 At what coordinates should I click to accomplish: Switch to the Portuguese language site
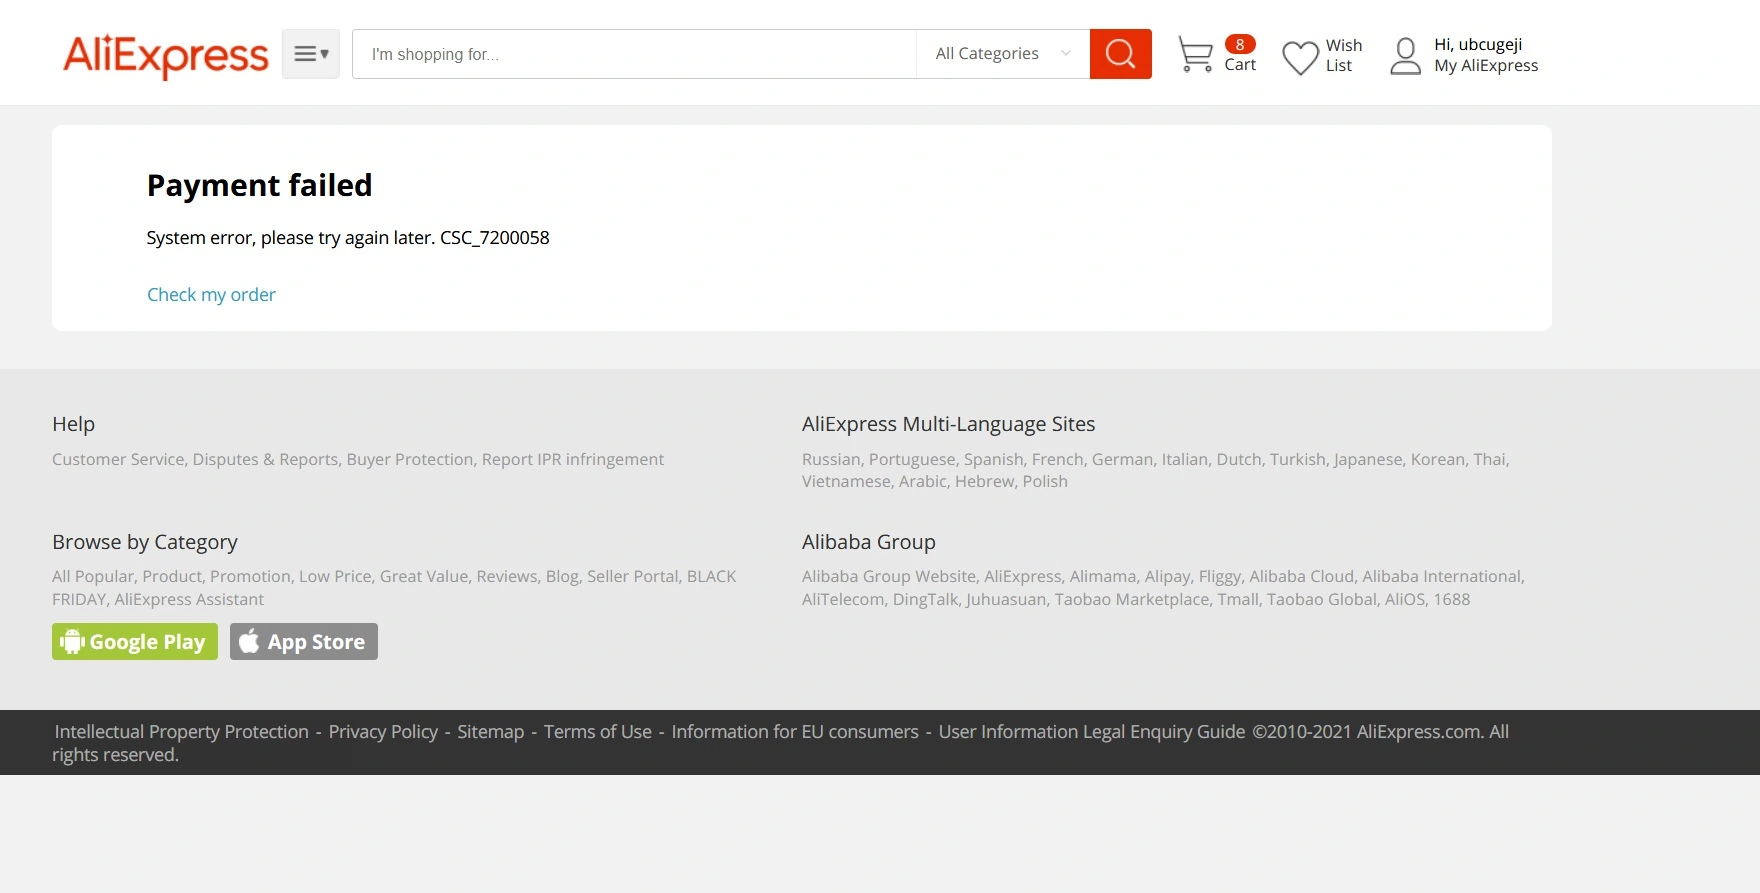(912, 459)
